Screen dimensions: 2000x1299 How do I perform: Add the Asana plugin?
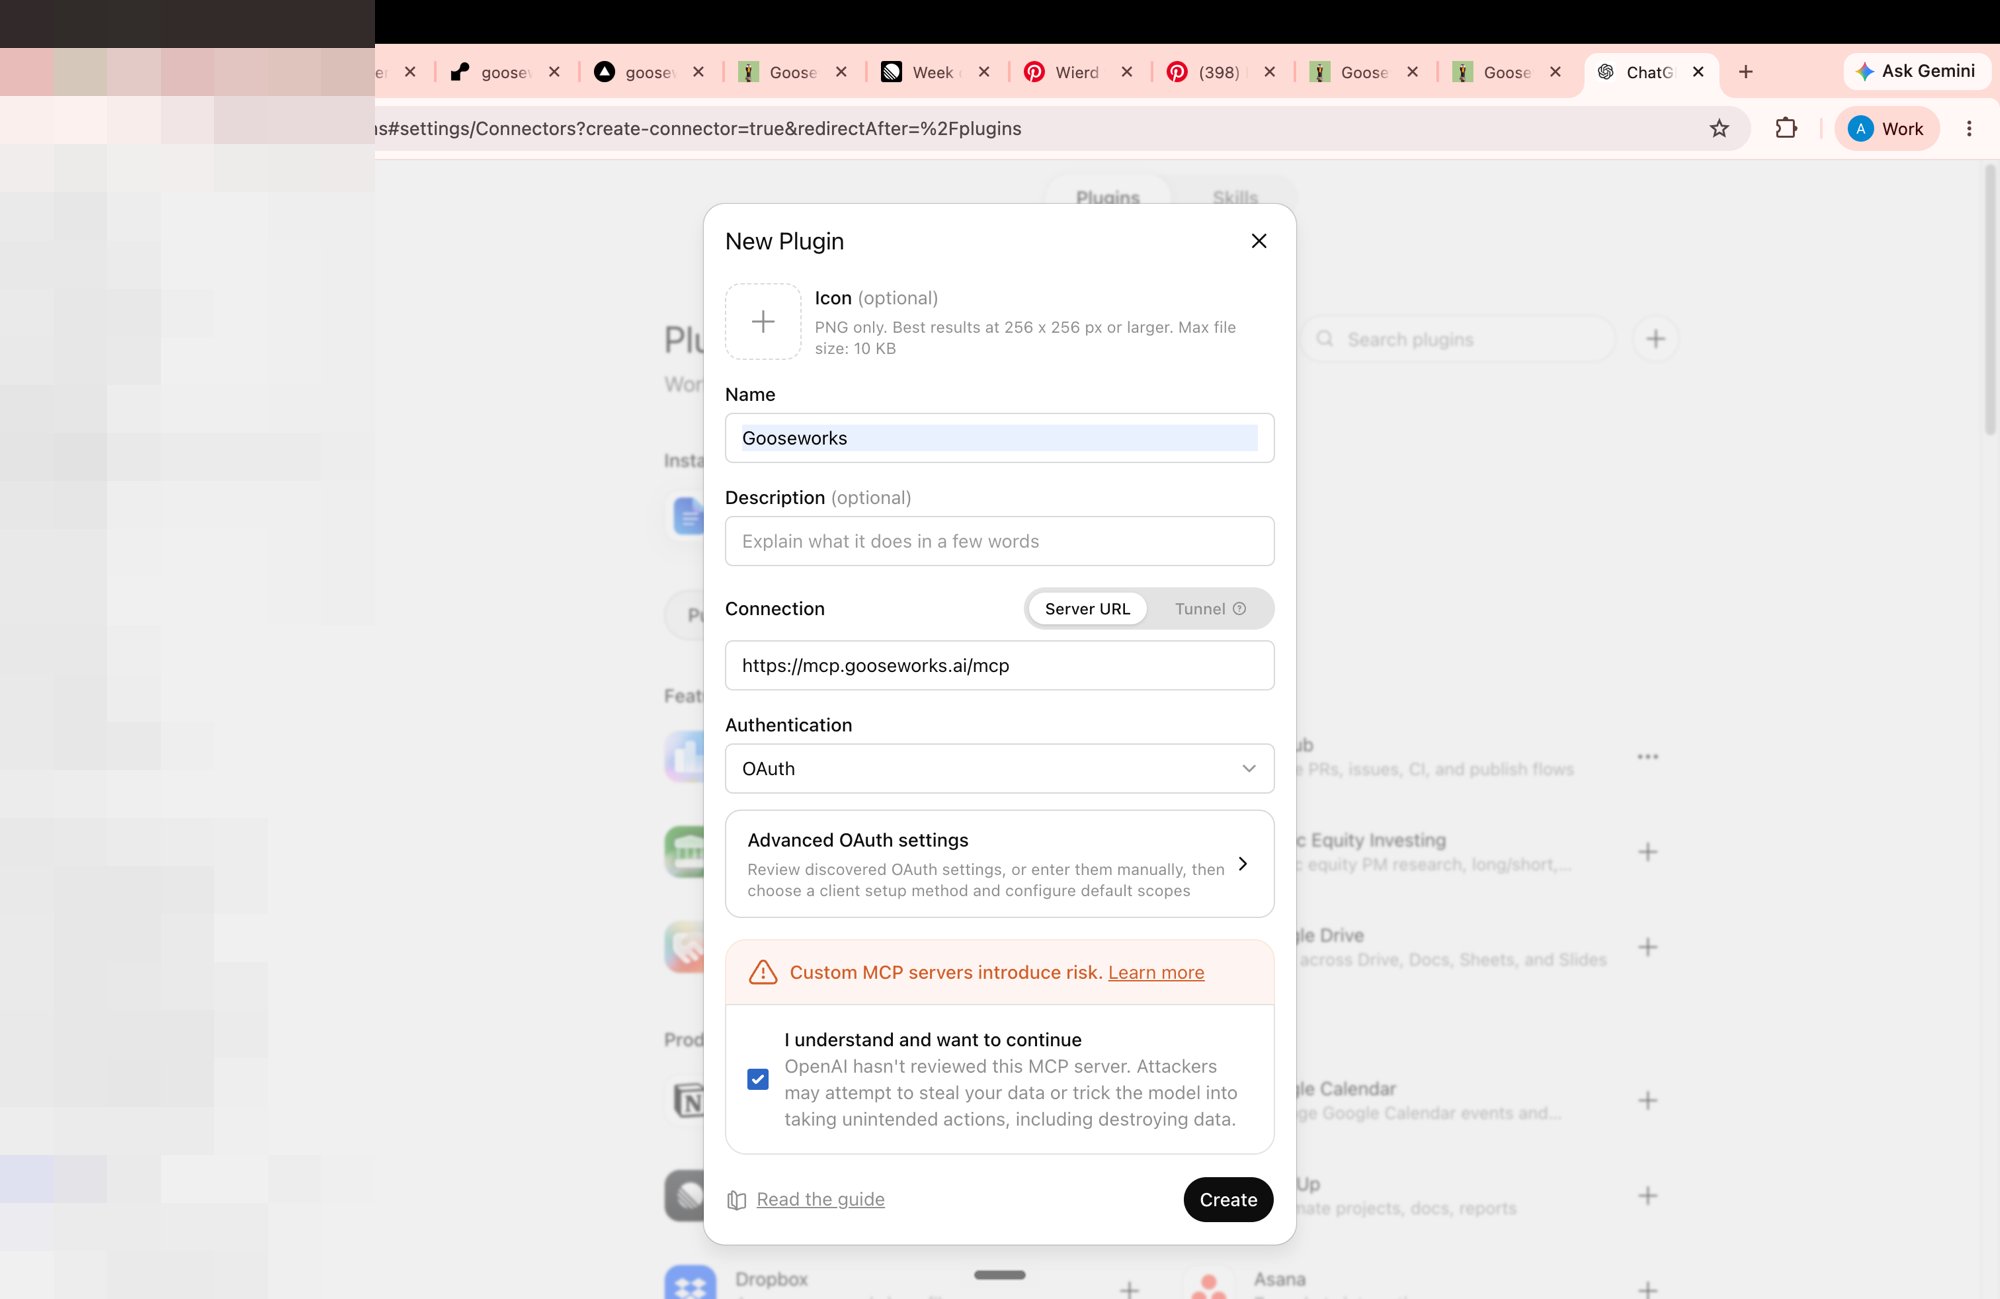click(1648, 1290)
